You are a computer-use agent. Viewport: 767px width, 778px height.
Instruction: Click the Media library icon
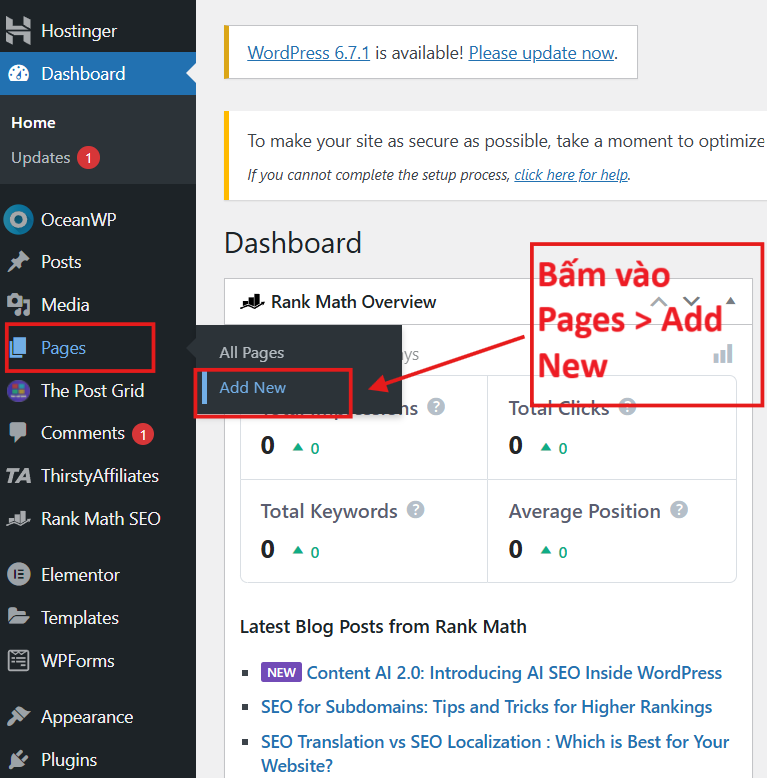point(18,304)
